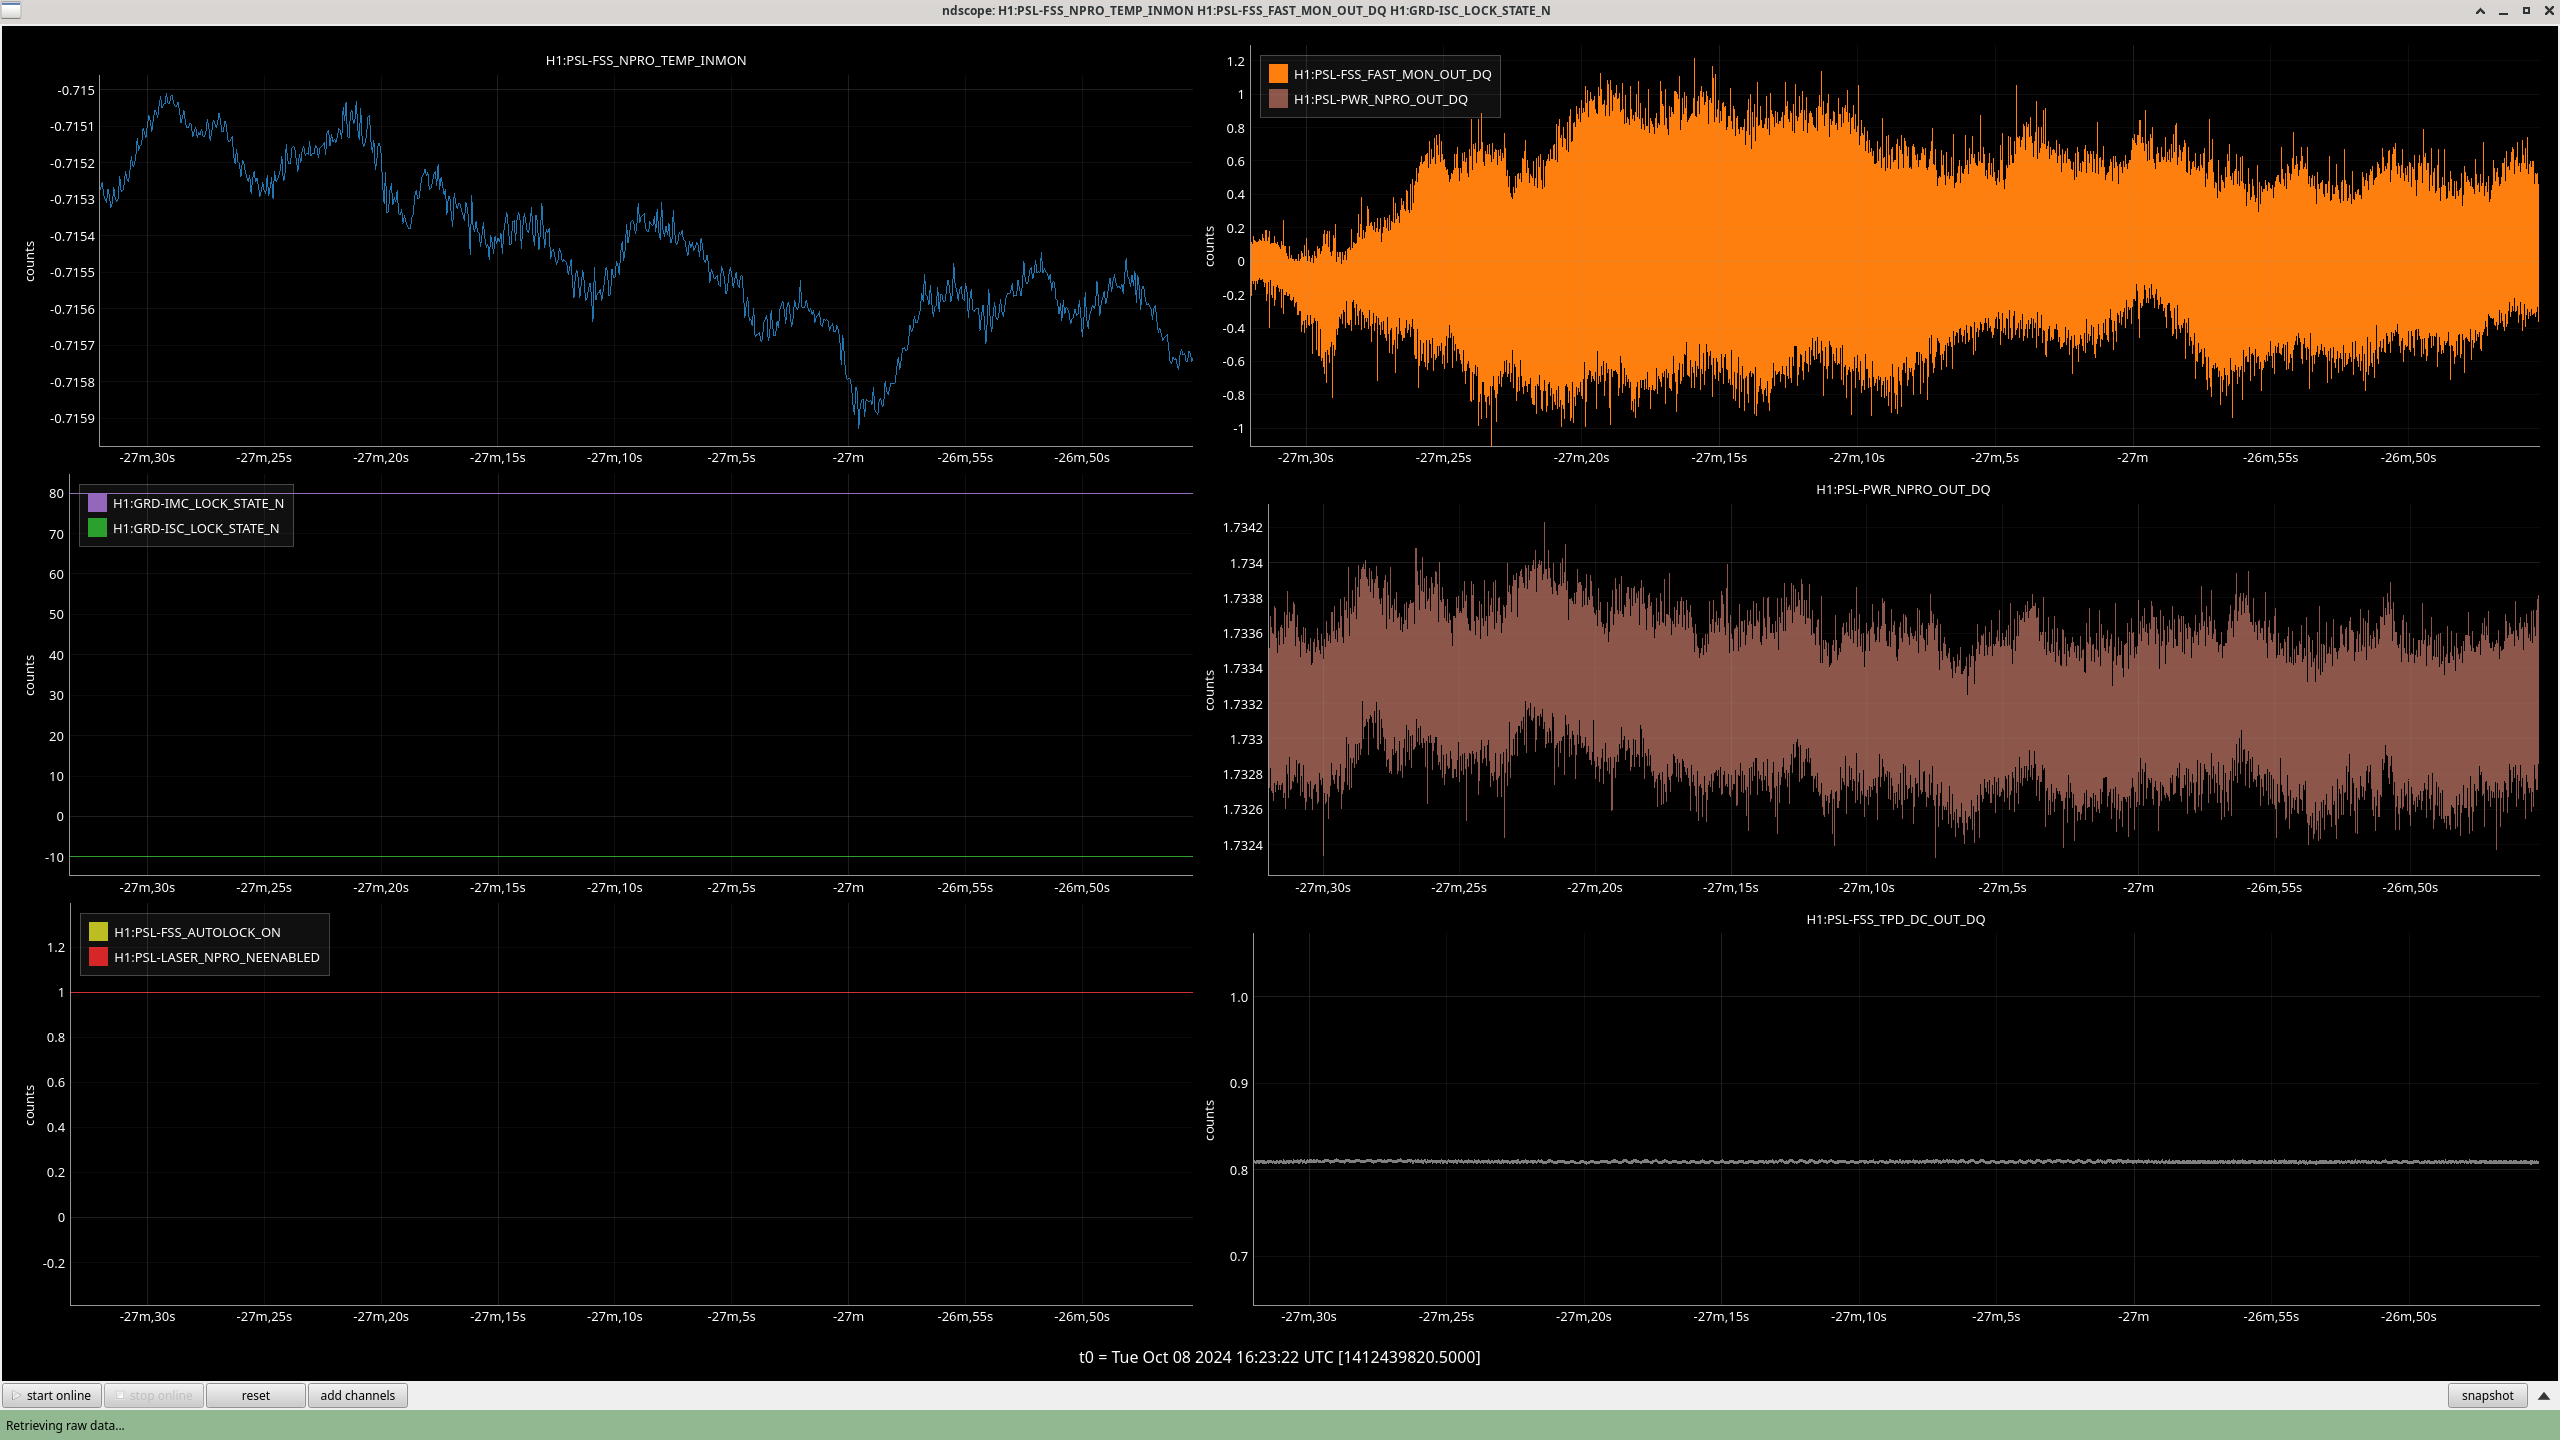Click the 80 y-axis tick in lock state plot
Viewport: 2560px width, 1440px height.
pos(56,493)
